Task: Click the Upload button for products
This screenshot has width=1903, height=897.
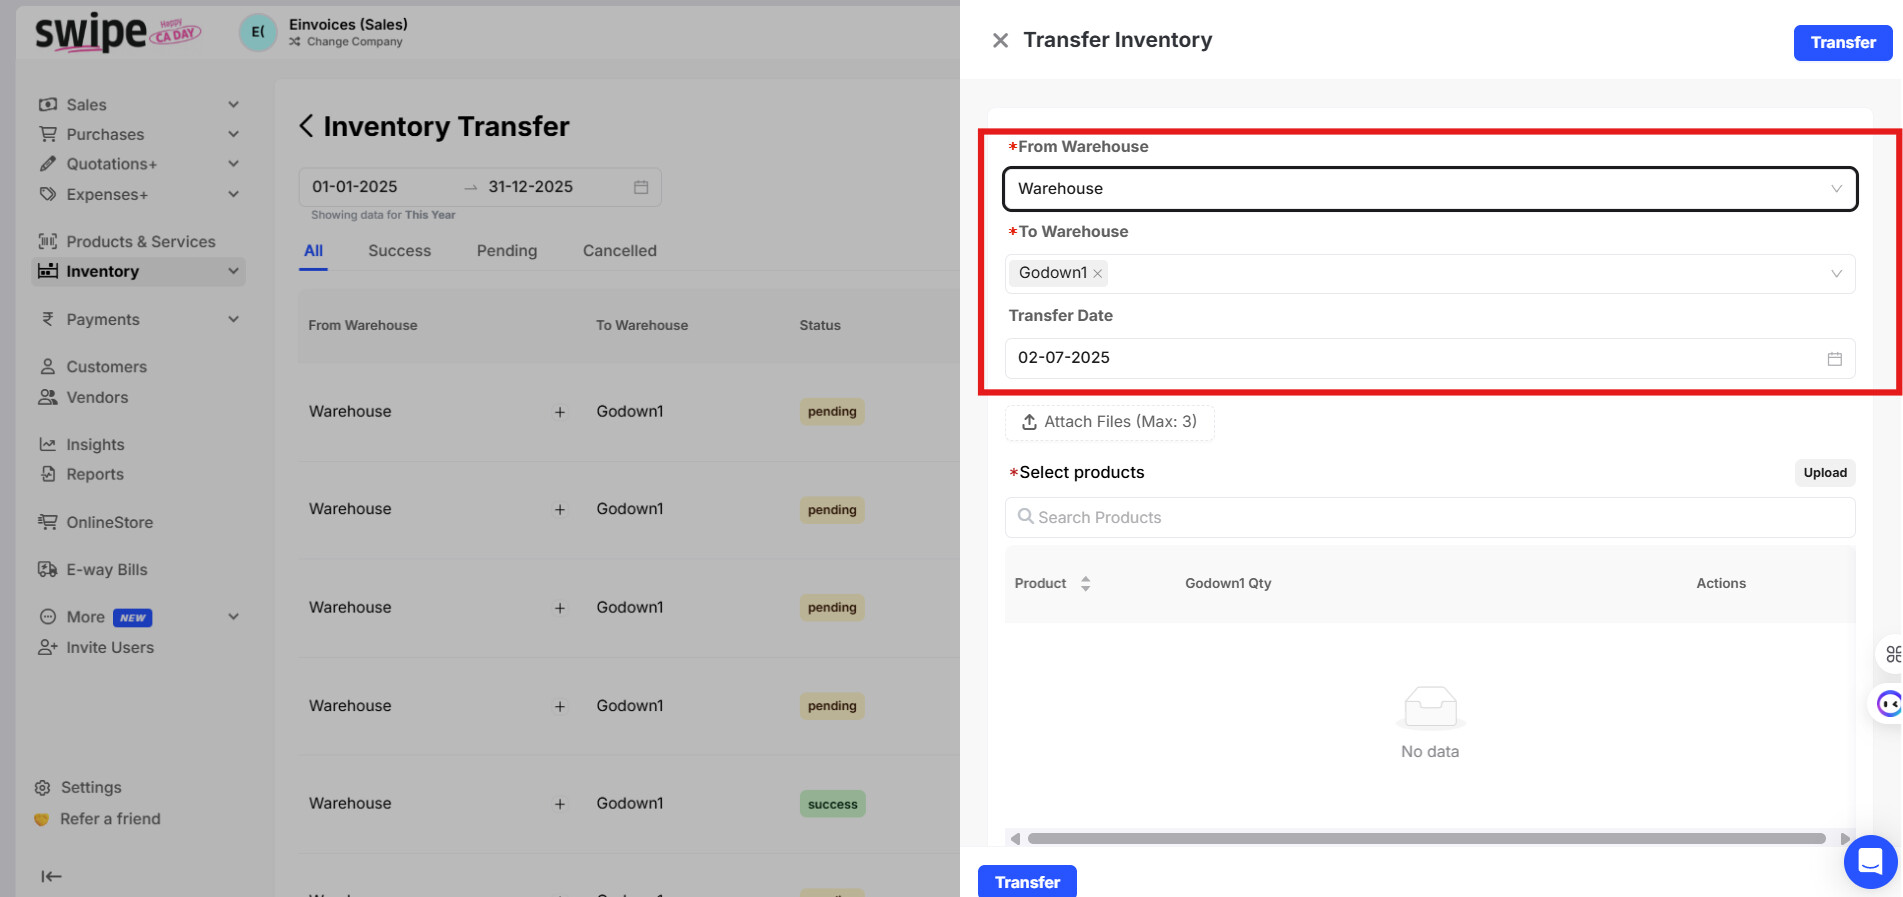Action: pyautogui.click(x=1825, y=473)
